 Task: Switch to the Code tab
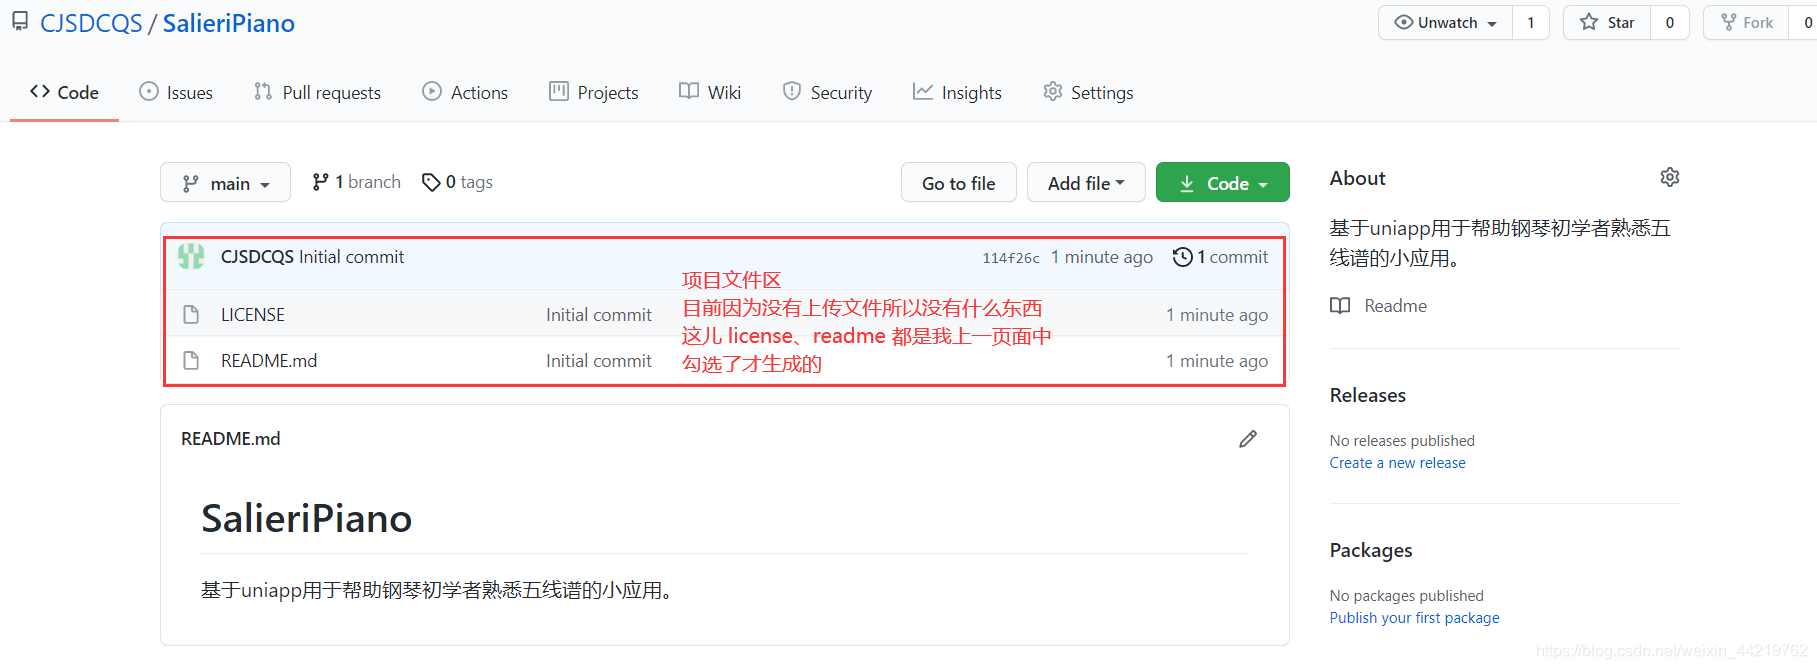64,92
